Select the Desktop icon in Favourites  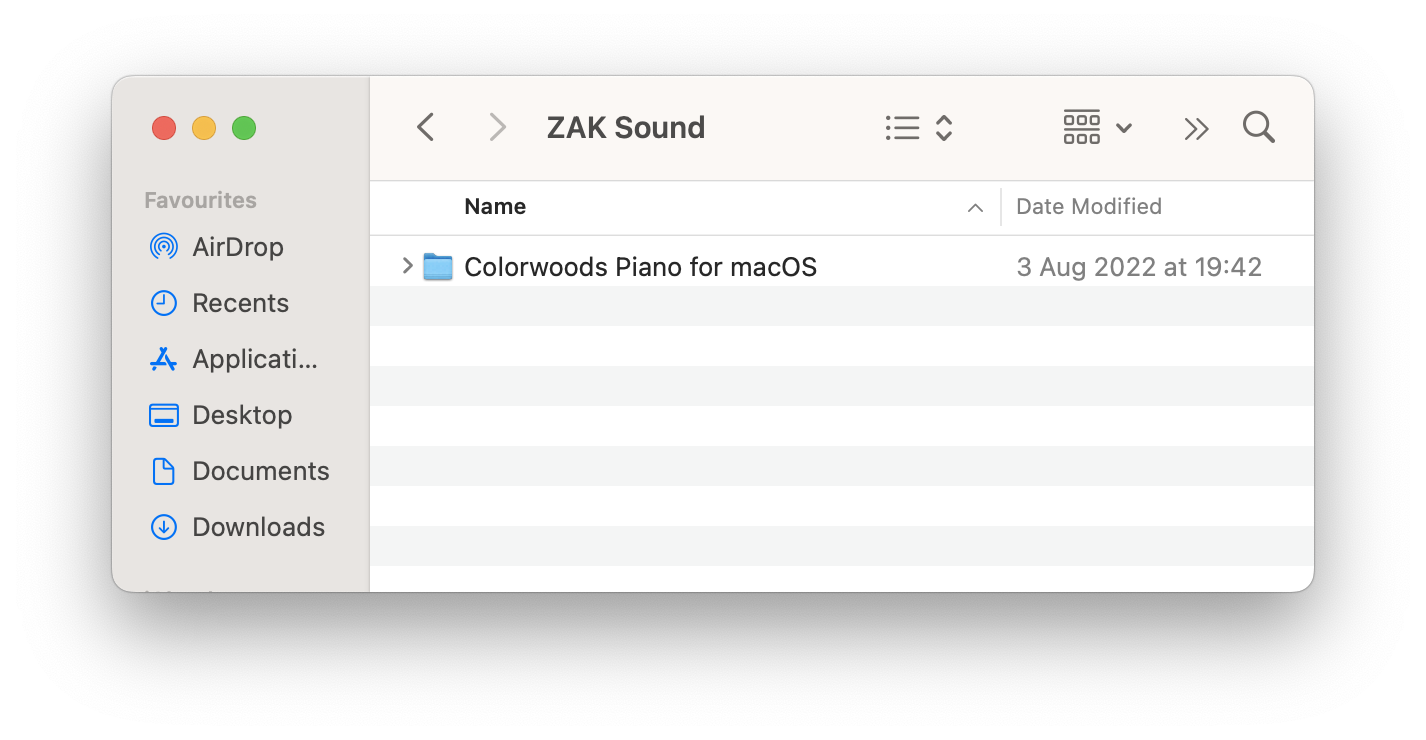click(163, 415)
